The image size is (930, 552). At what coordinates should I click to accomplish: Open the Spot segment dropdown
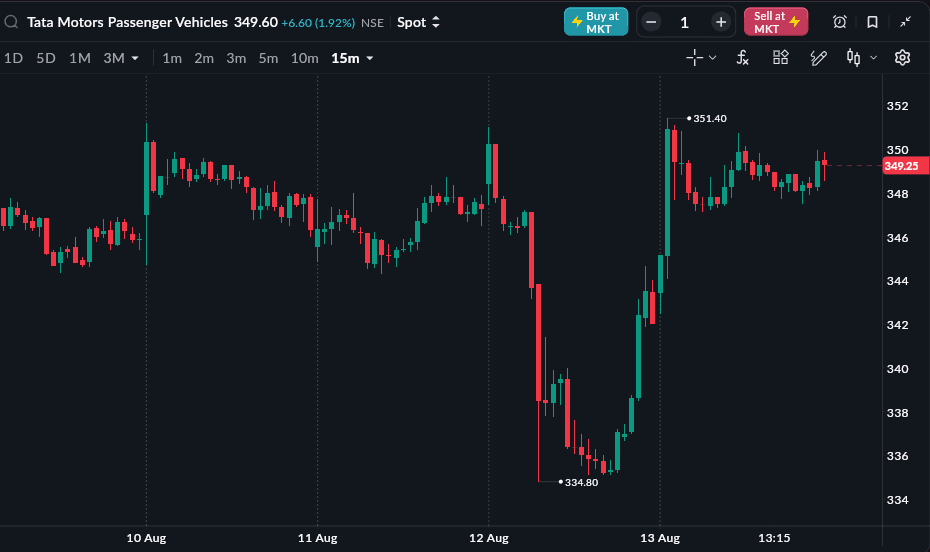click(x=418, y=23)
